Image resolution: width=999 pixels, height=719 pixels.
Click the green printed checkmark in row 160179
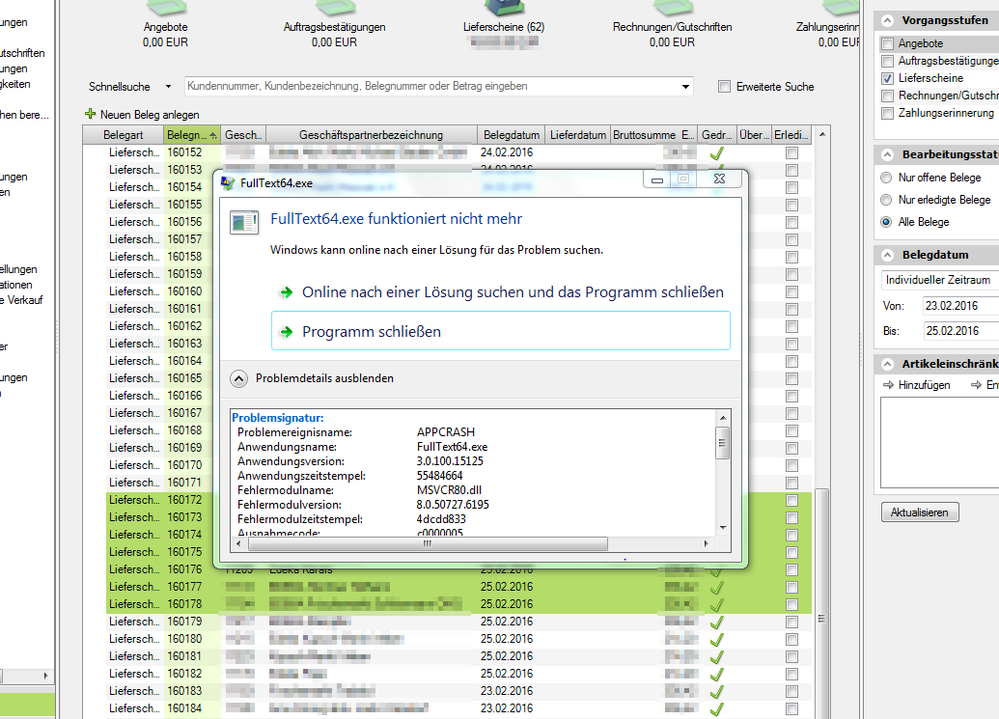pos(717,622)
